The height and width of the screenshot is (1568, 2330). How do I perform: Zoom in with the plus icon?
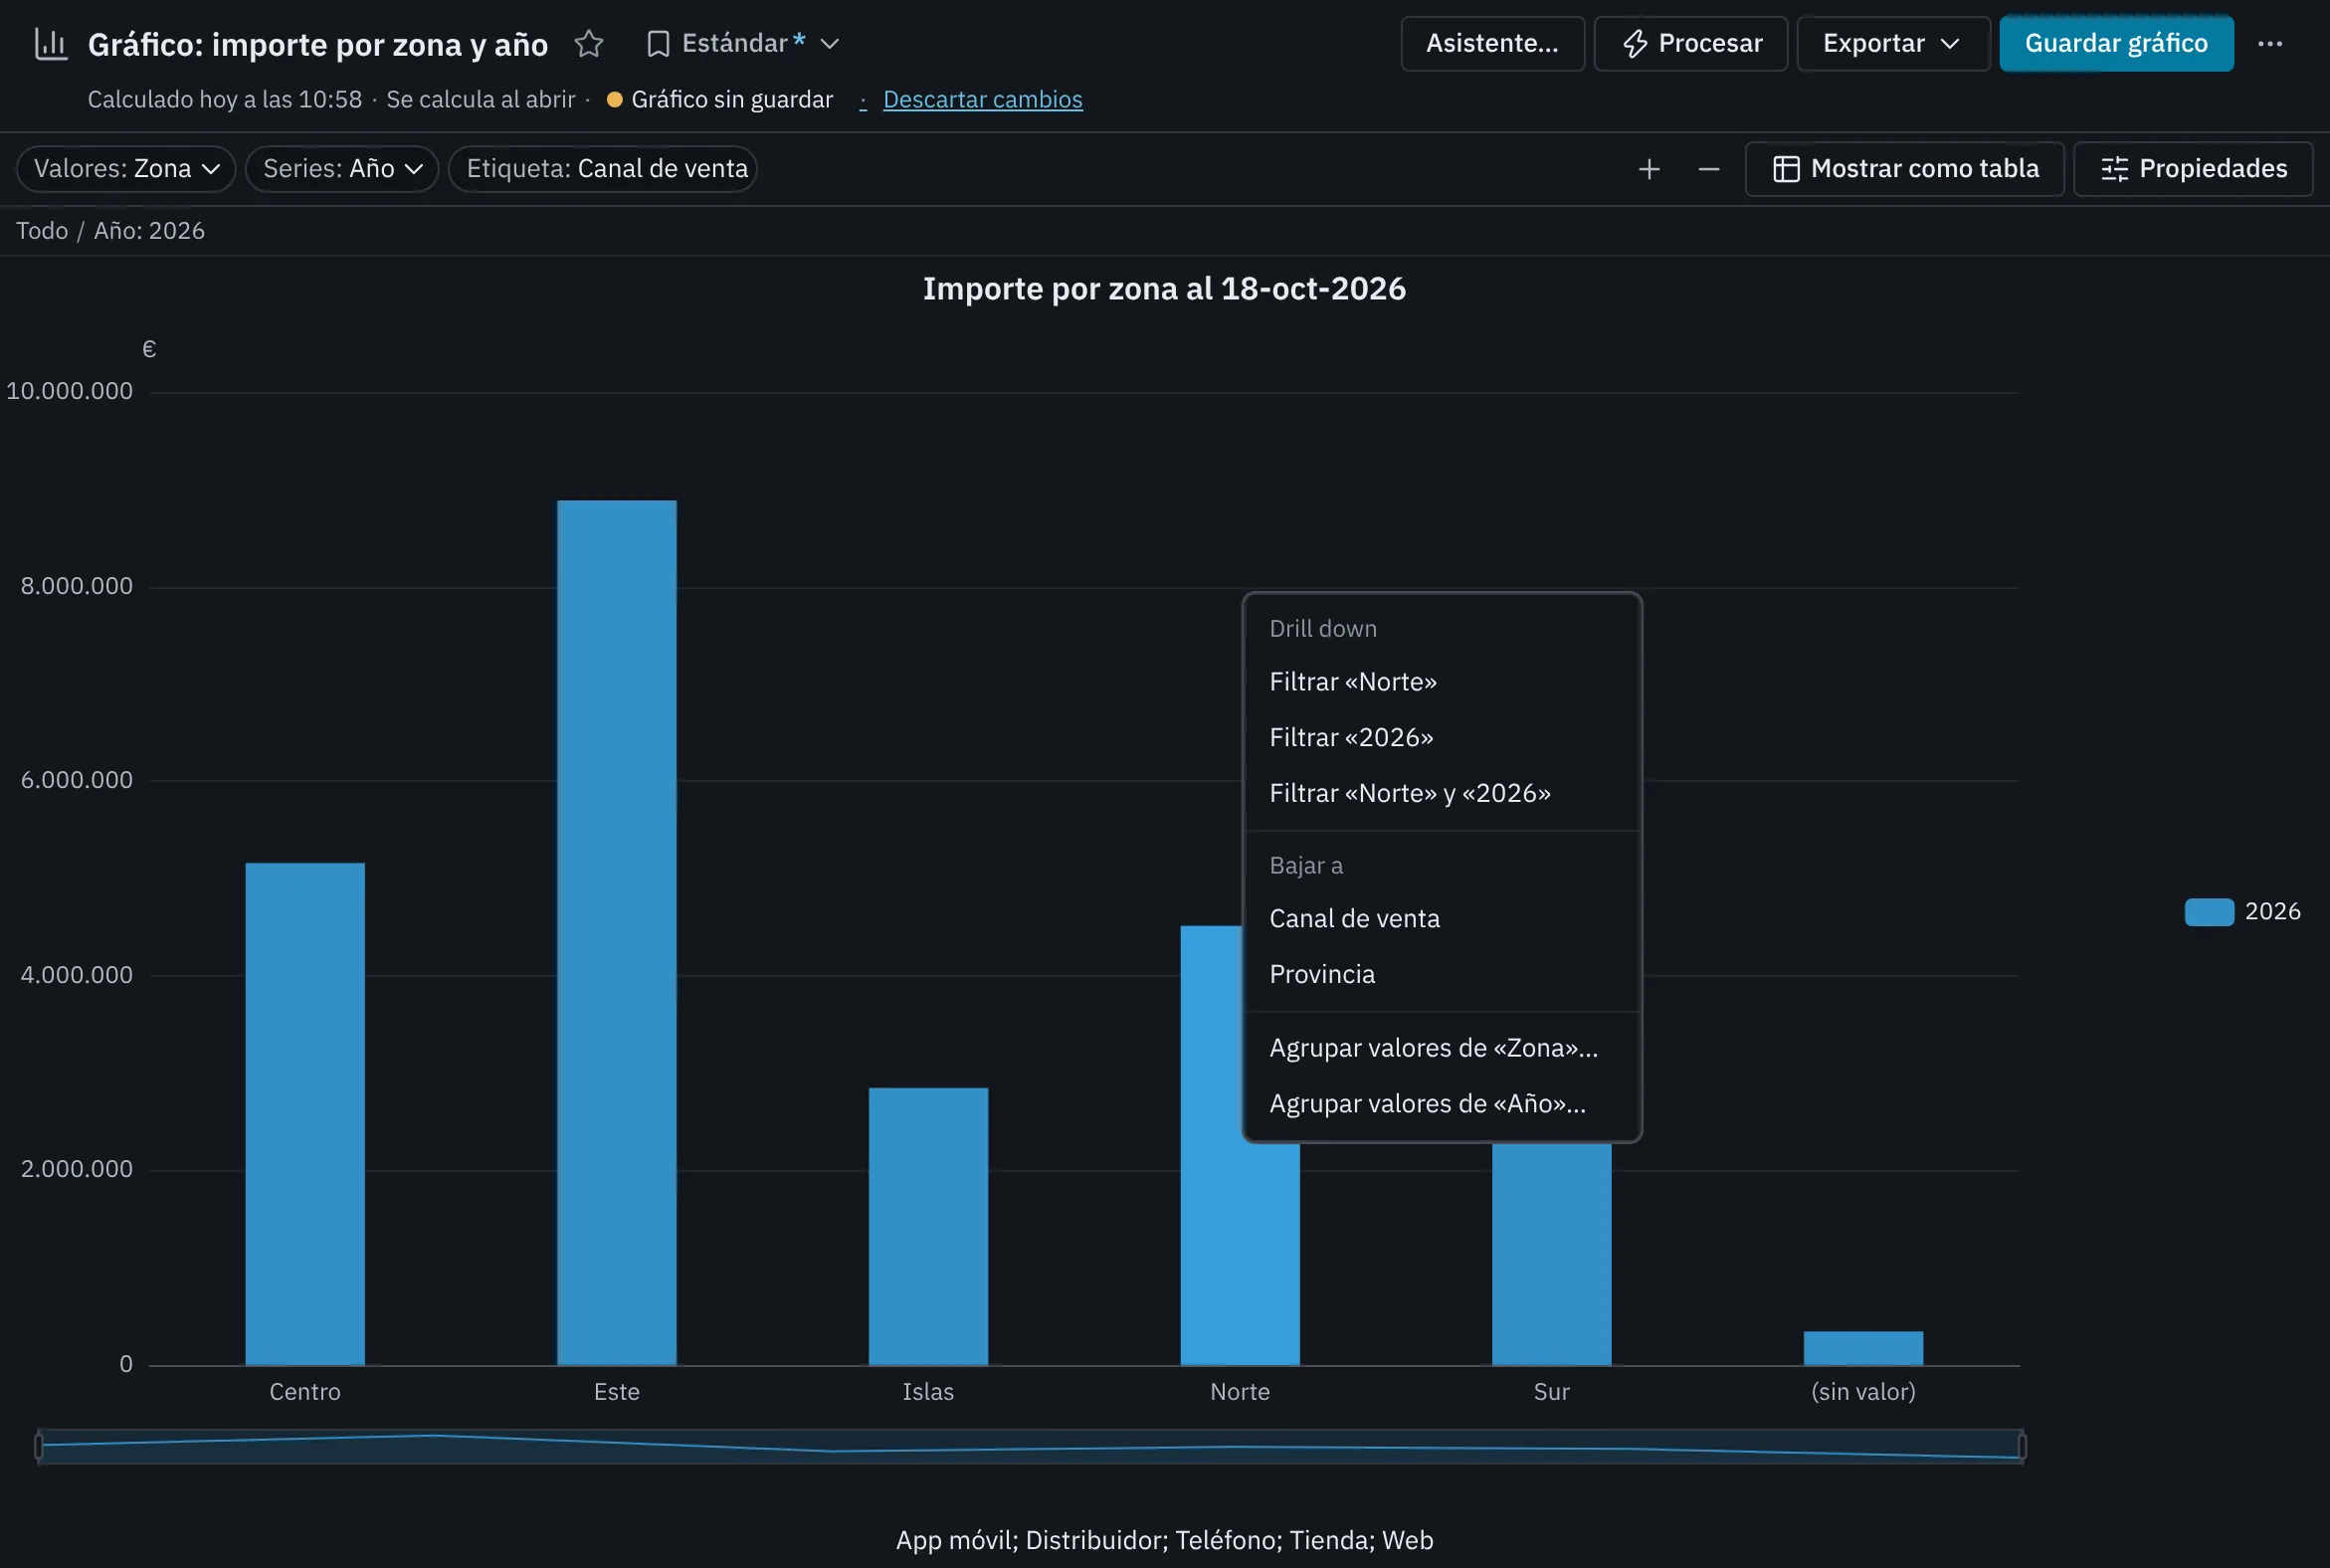tap(1649, 170)
